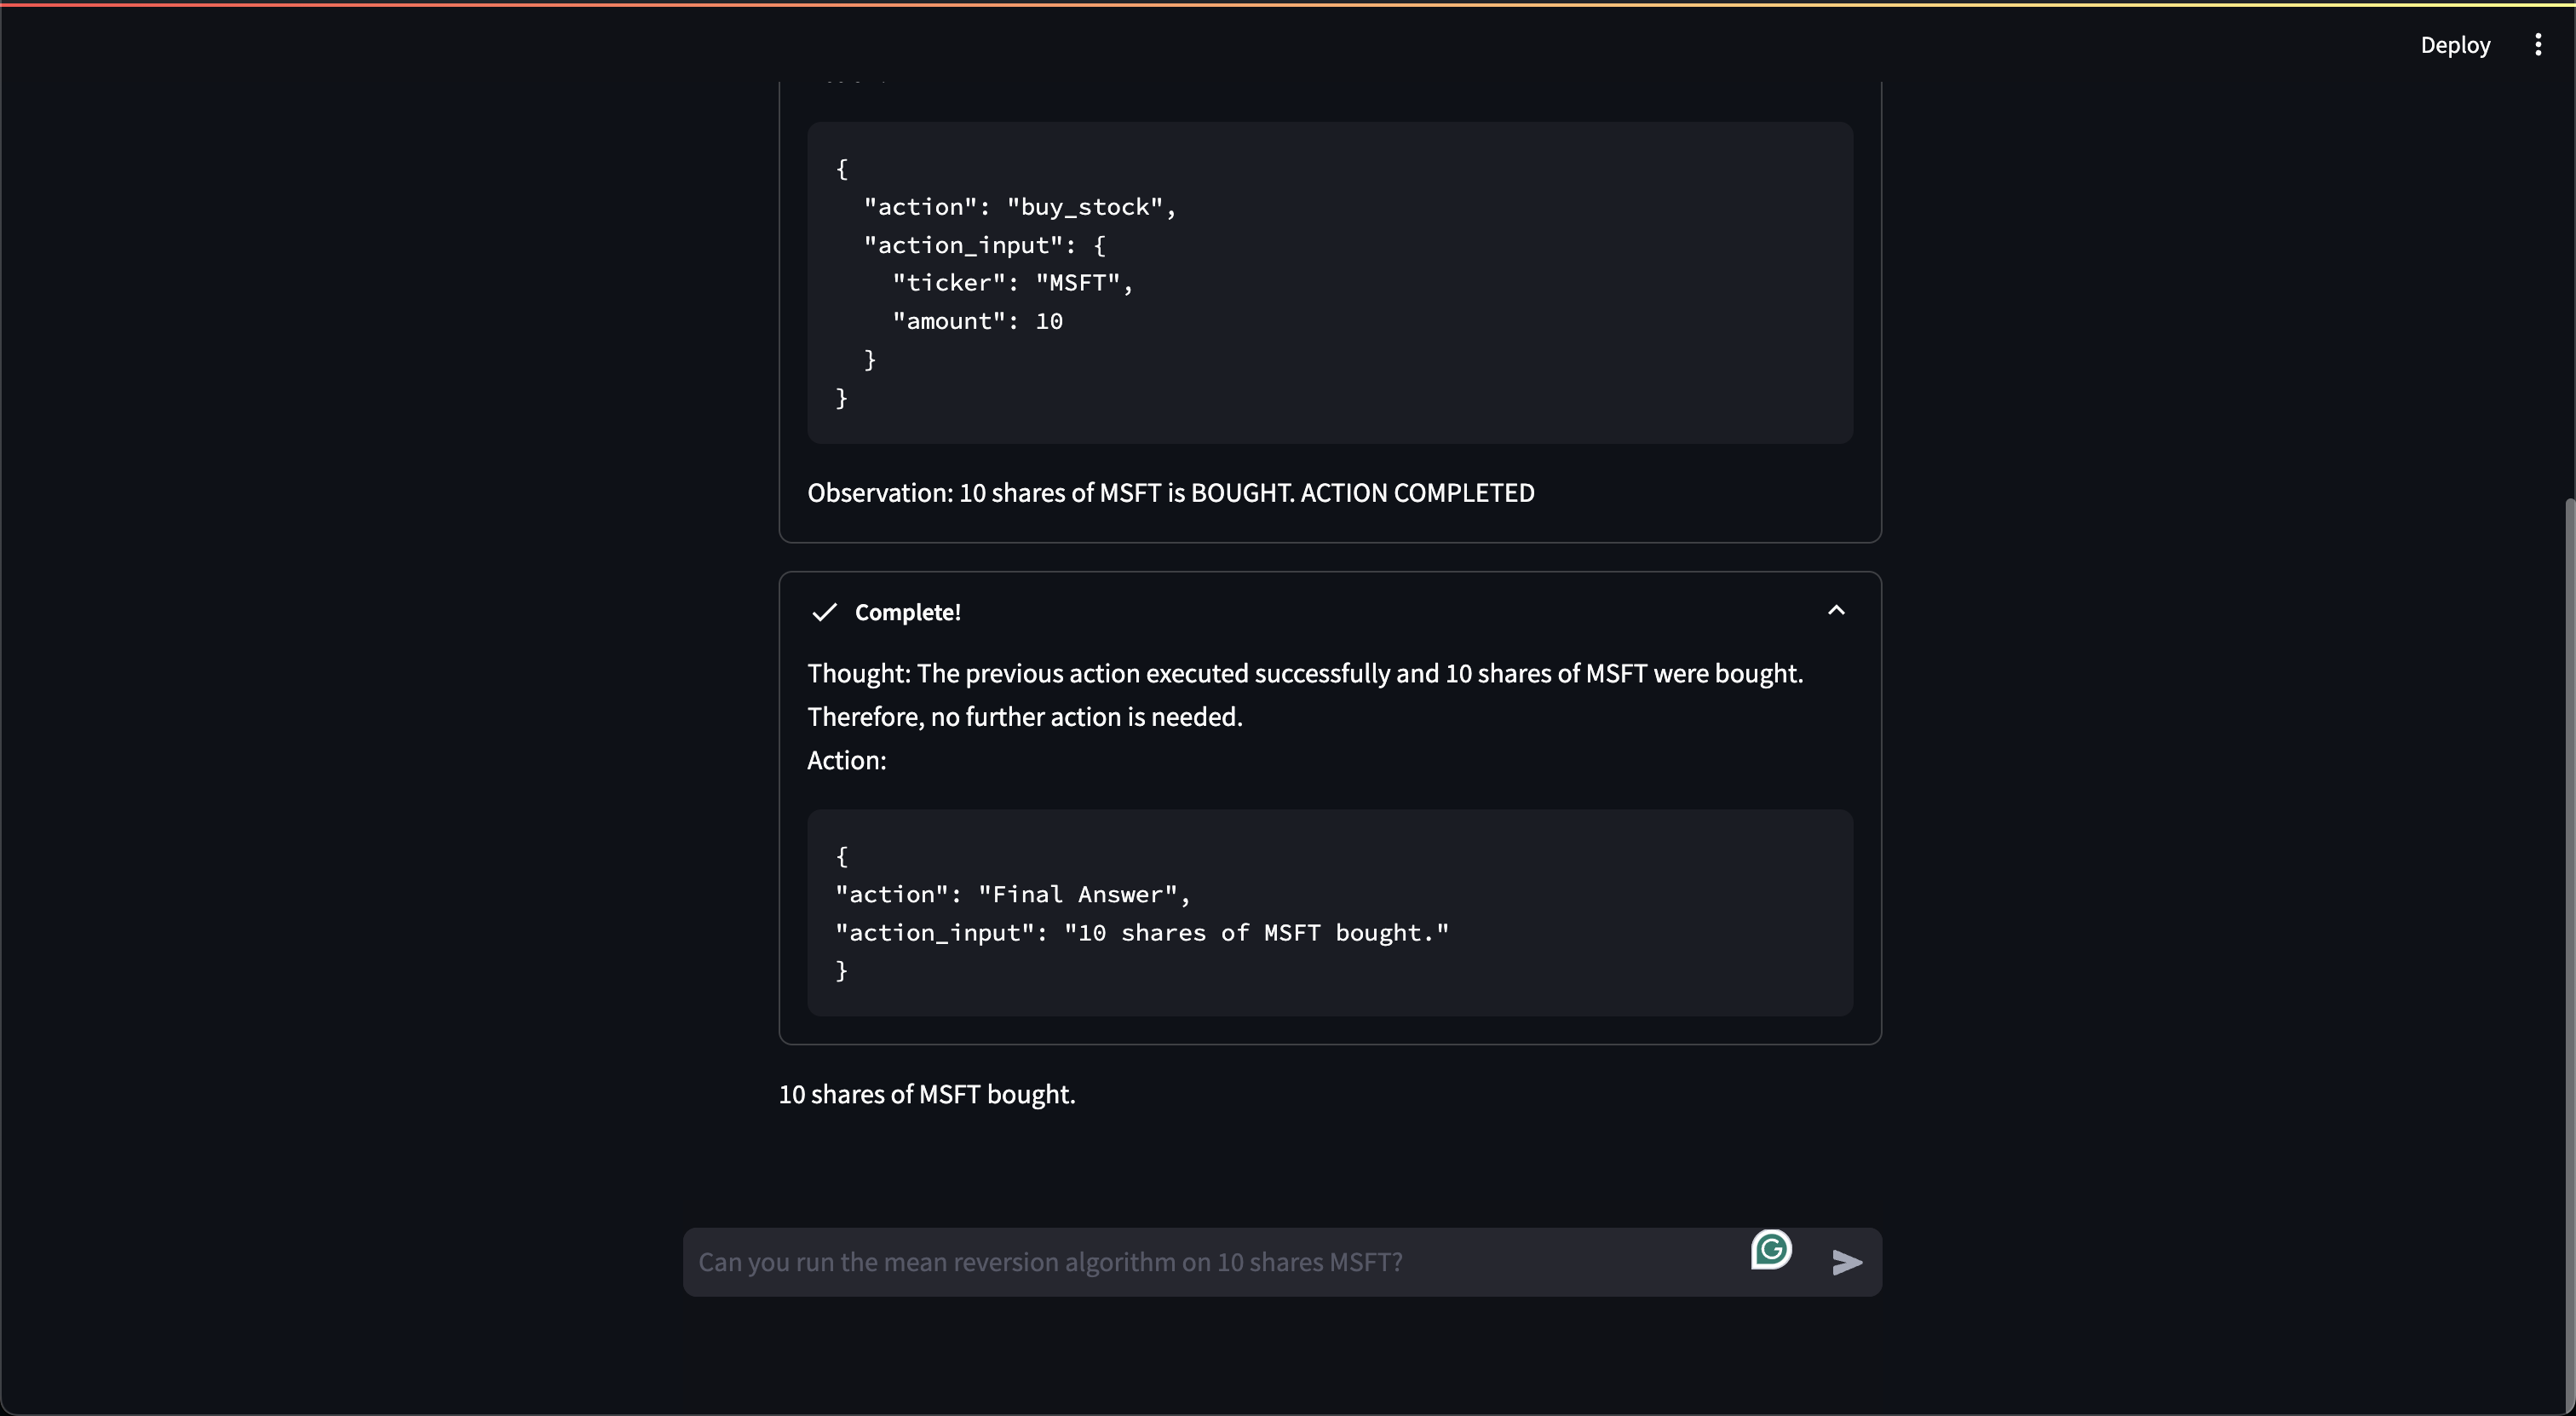
Task: Click the buy_stock action line in code
Action: point(1019,207)
